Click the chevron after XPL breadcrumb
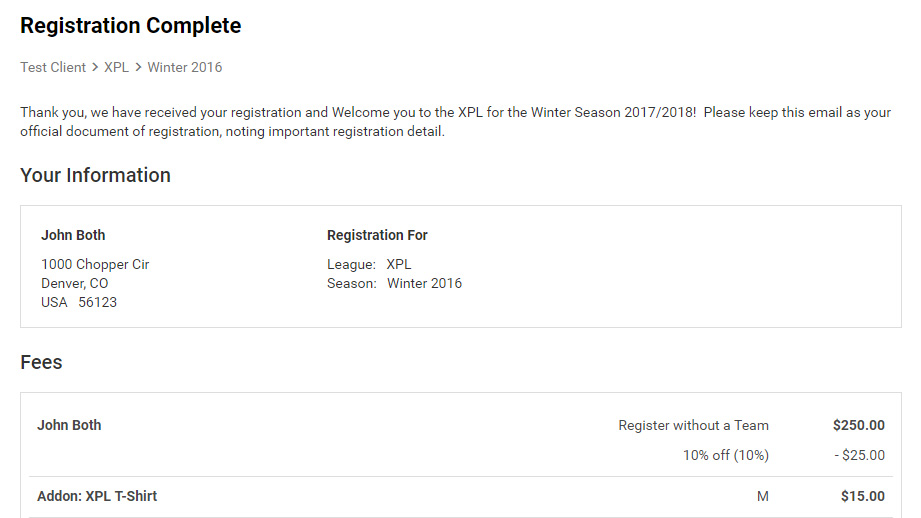The height and width of the screenshot is (518, 921). click(138, 68)
